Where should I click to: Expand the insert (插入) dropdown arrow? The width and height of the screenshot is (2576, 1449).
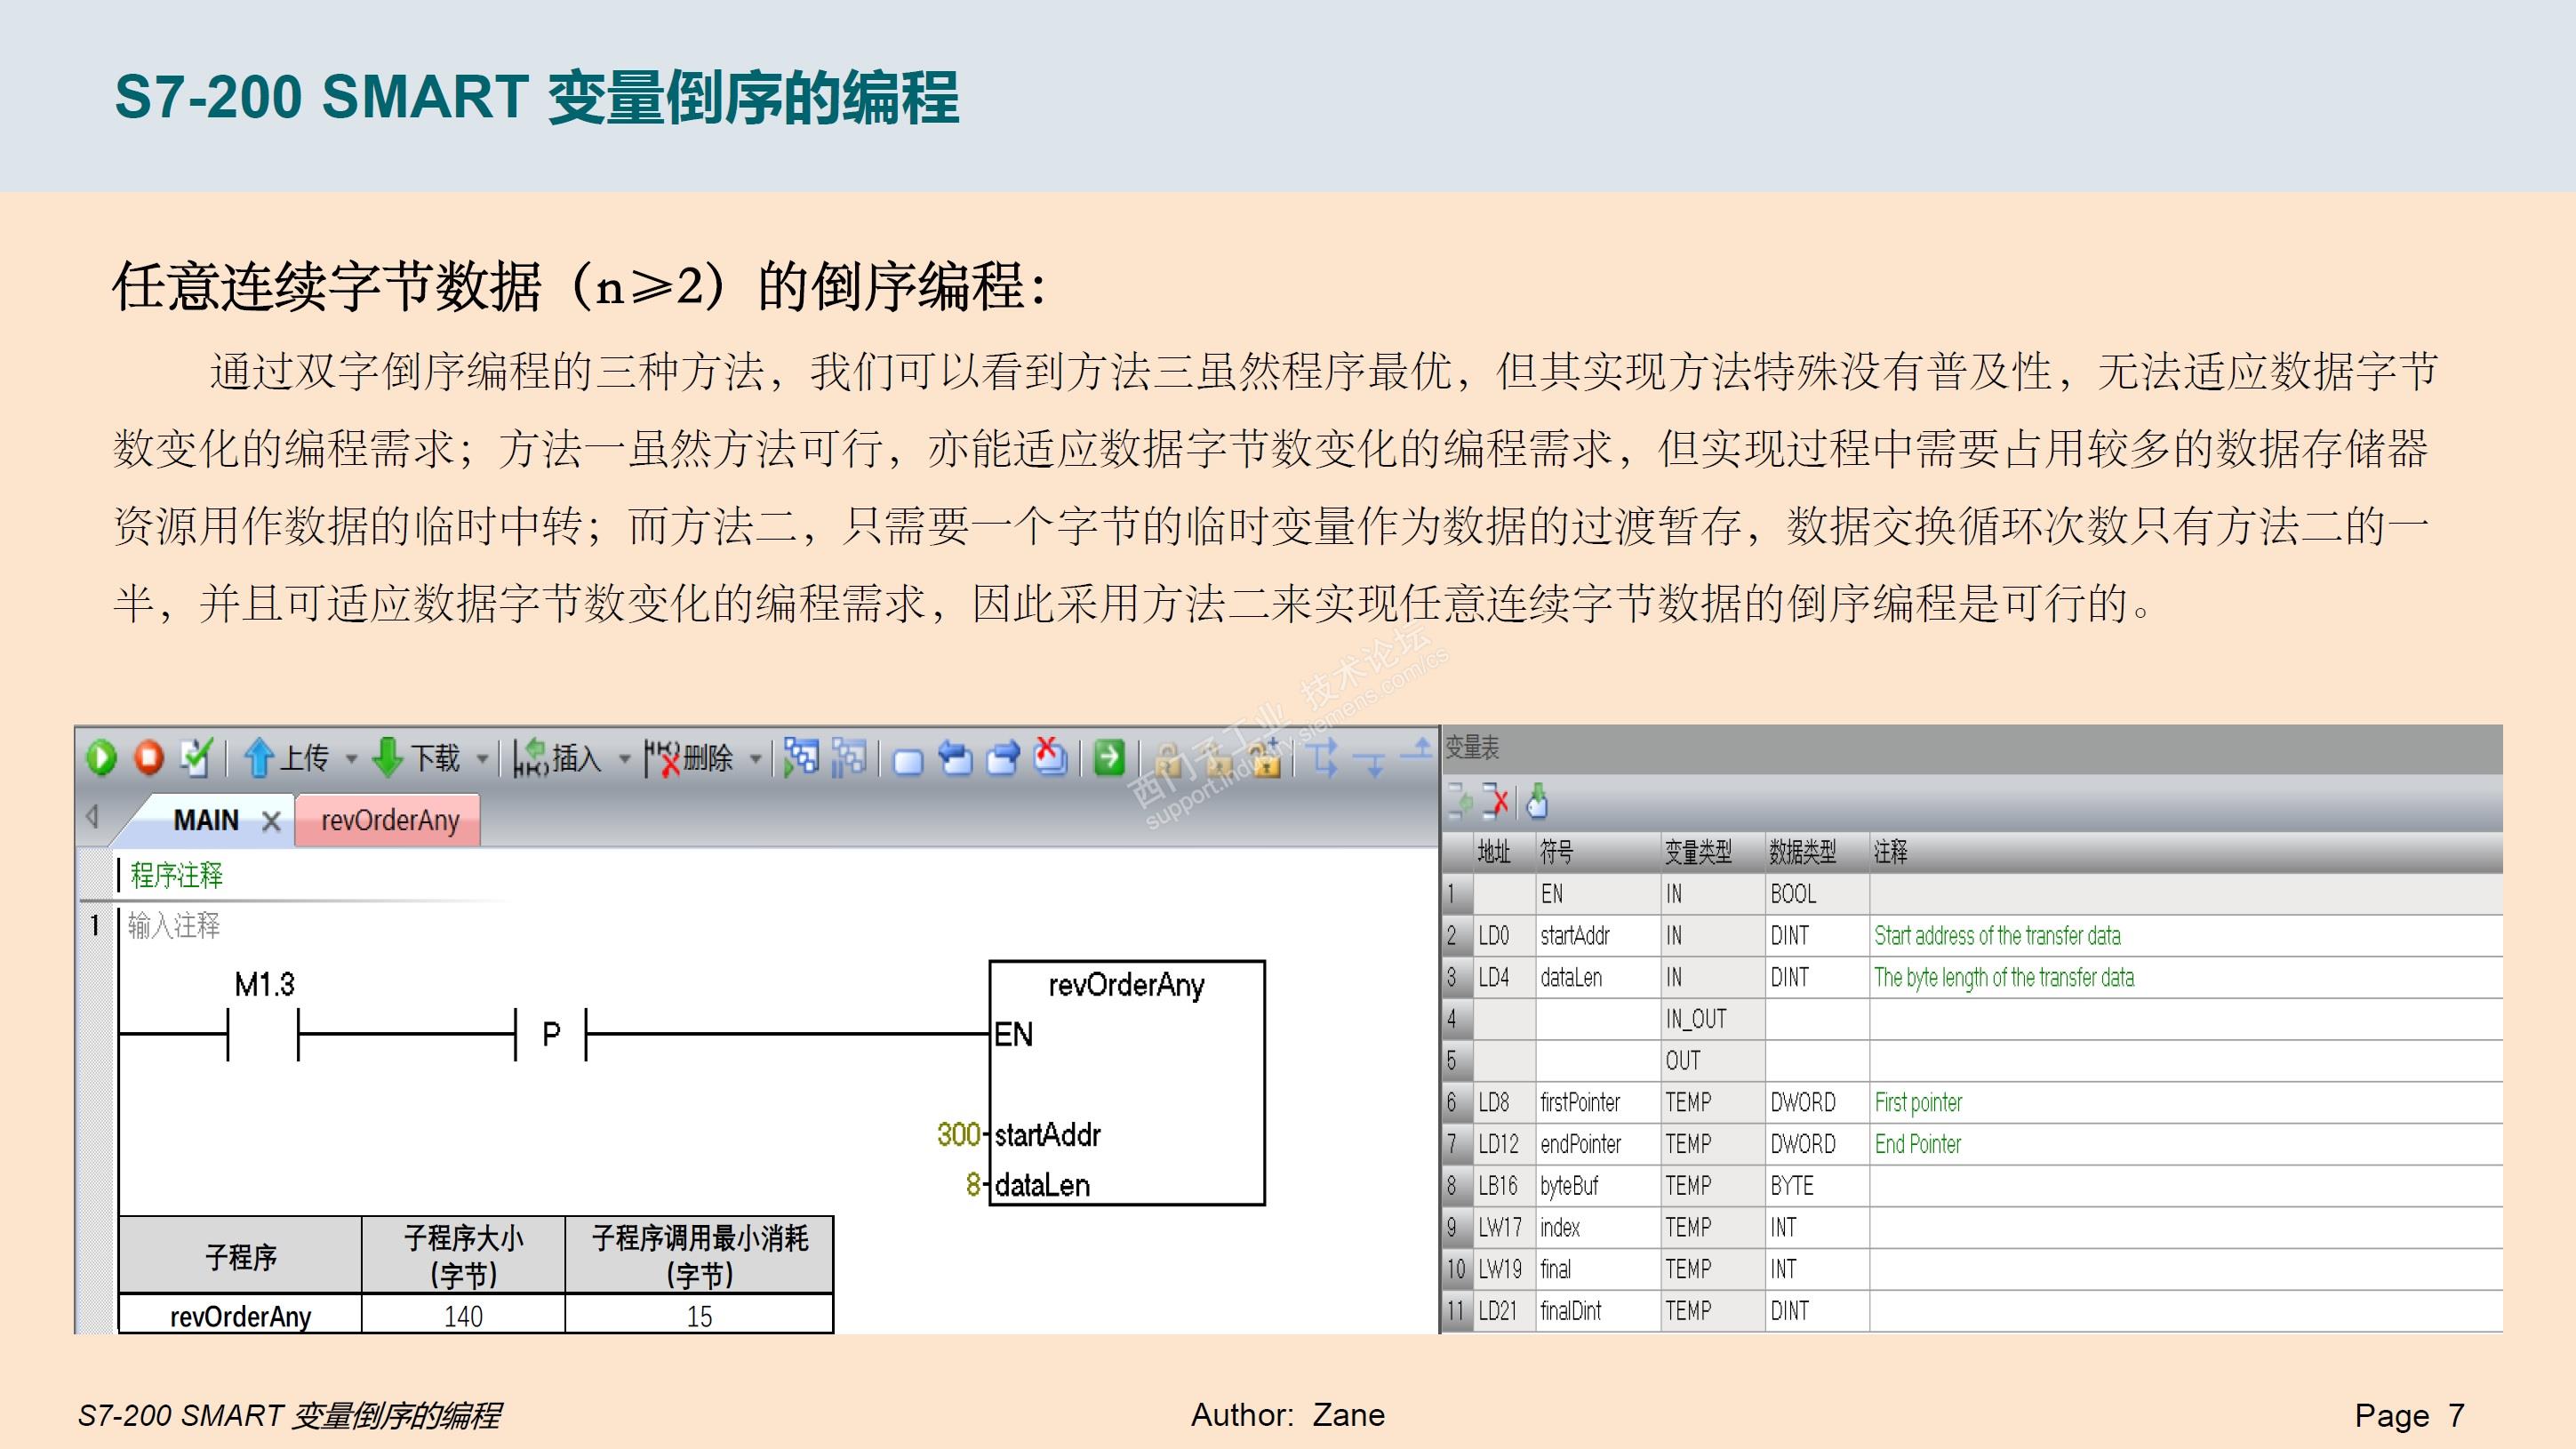[625, 759]
